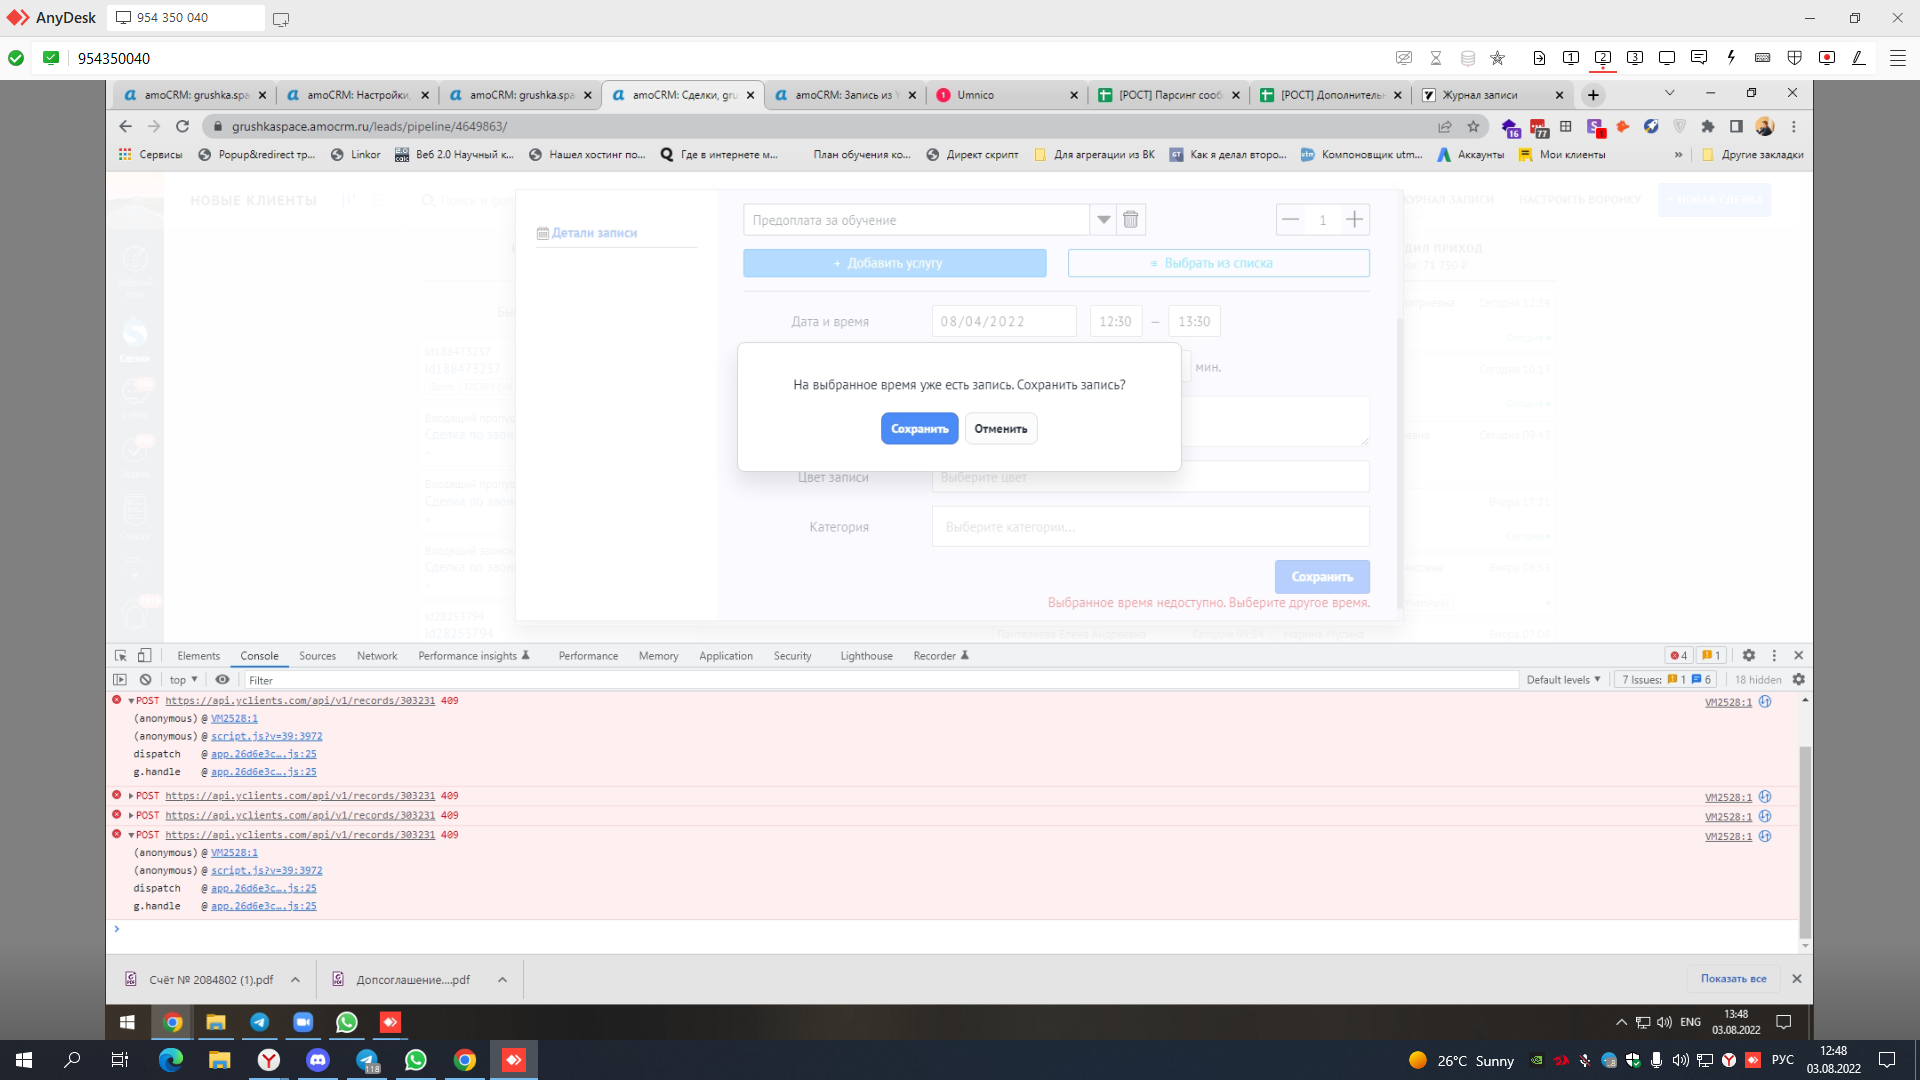
Task: Delete the service with the trash icon
Action: [x=1131, y=220]
